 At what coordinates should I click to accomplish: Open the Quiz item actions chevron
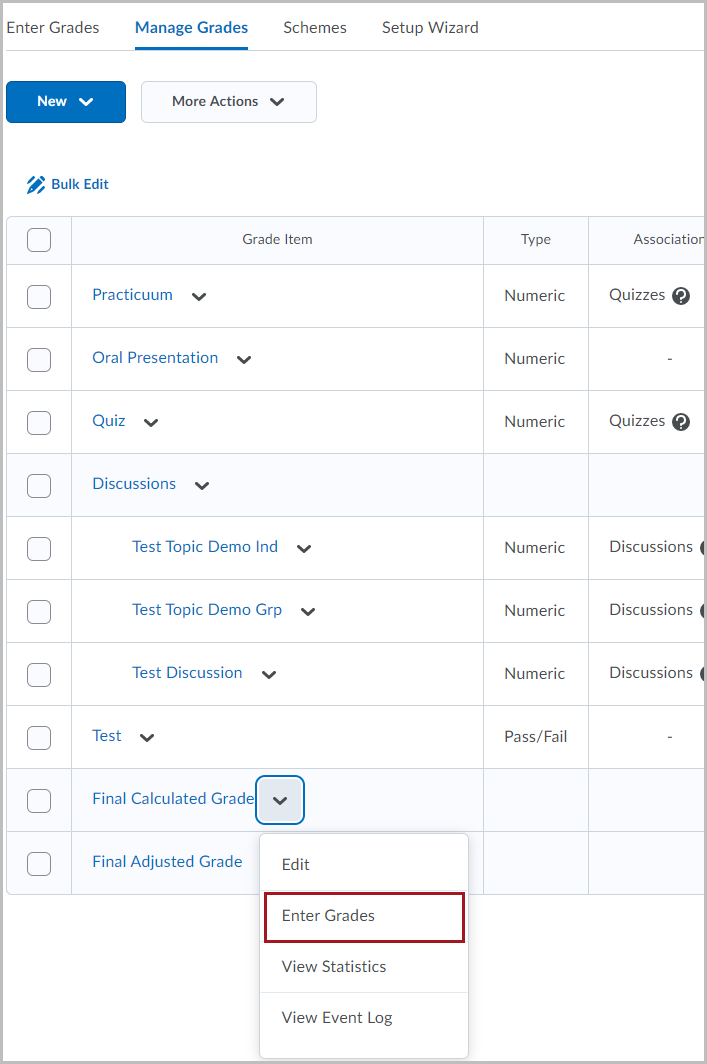(151, 423)
